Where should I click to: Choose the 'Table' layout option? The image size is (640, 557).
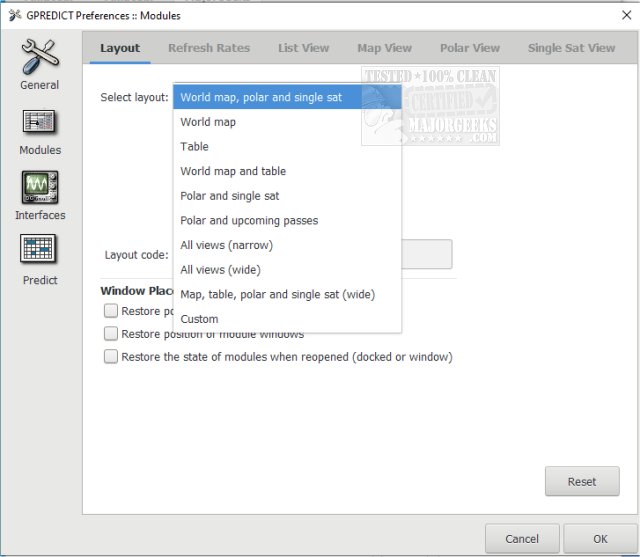tap(287, 146)
